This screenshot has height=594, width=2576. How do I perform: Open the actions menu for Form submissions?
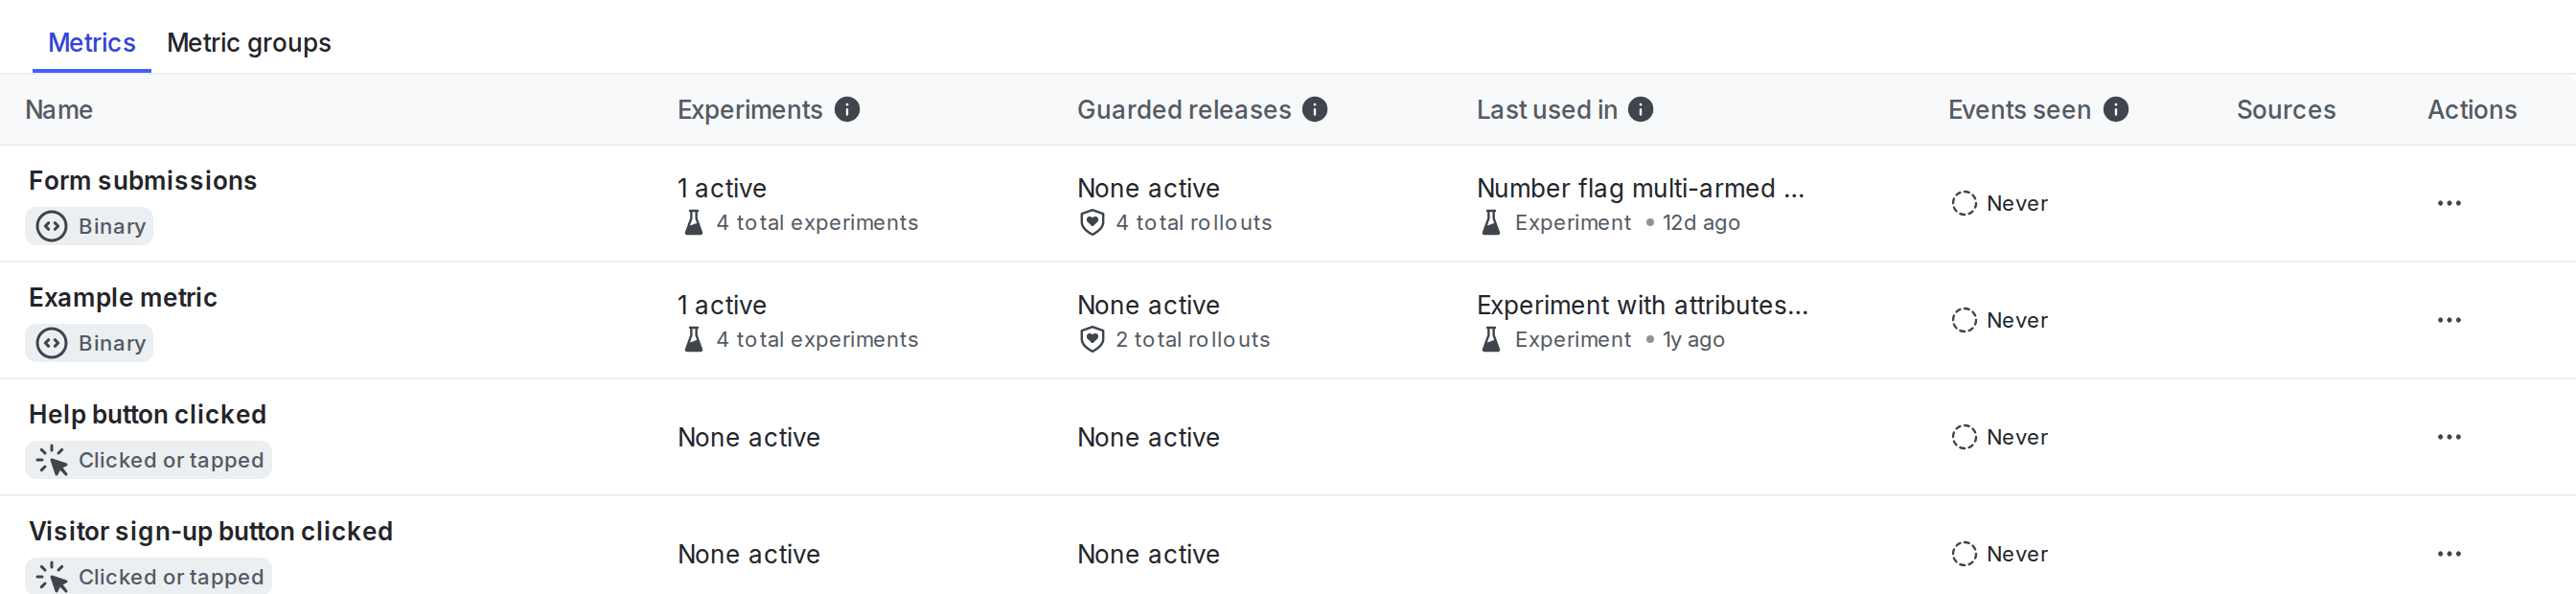[x=2449, y=203]
